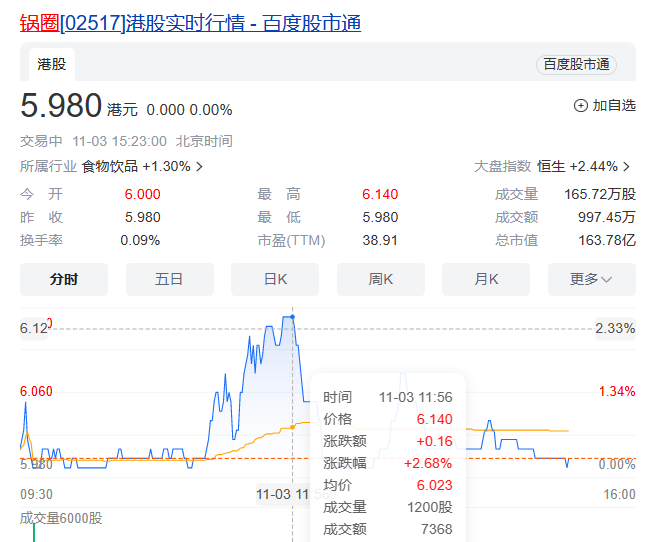The image size is (664, 542).
Task: Click the 最高 value 6.140
Action: pyautogui.click(x=380, y=194)
